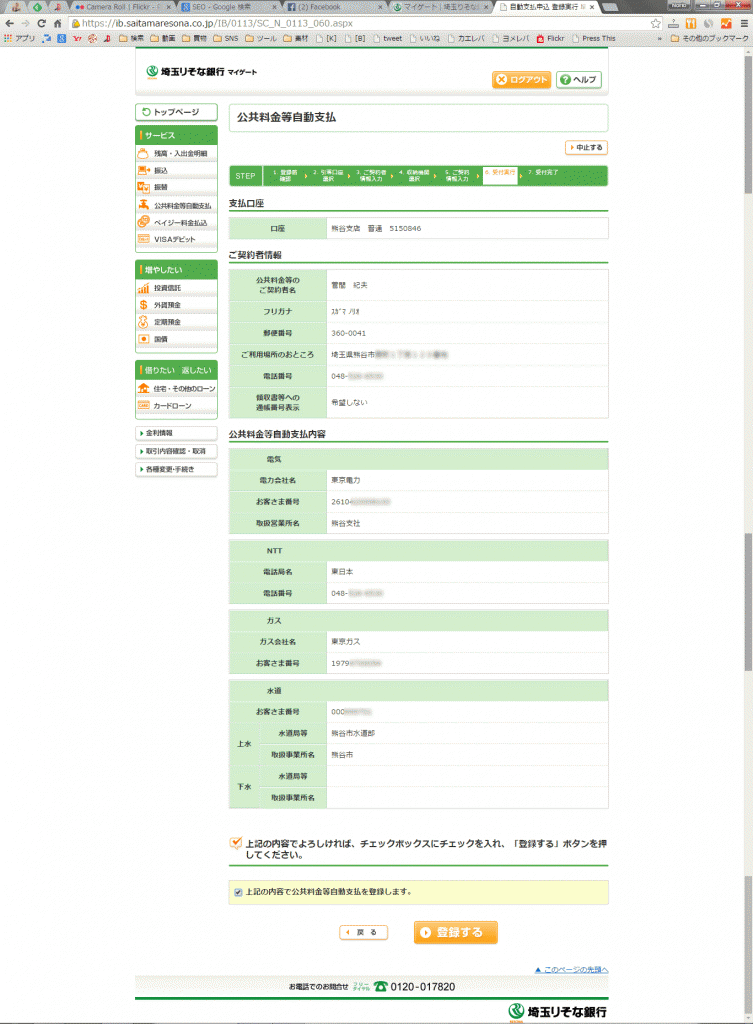Expand 各種変更・手続き section
Image resolution: width=753 pixels, height=1024 pixels.
point(176,468)
